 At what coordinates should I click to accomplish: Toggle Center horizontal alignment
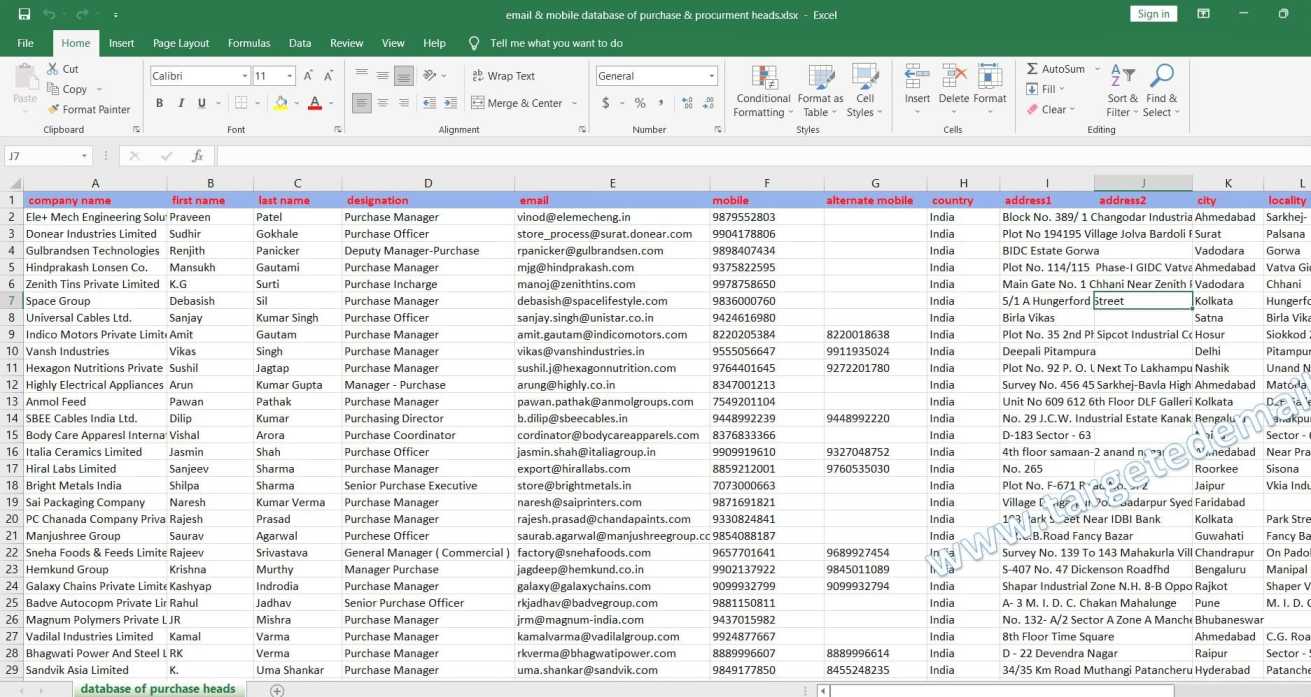tap(382, 103)
